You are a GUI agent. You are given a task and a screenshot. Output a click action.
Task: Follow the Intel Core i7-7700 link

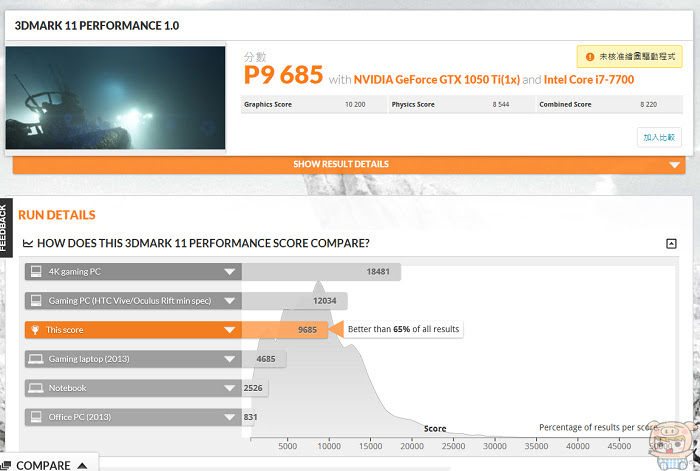click(x=589, y=79)
